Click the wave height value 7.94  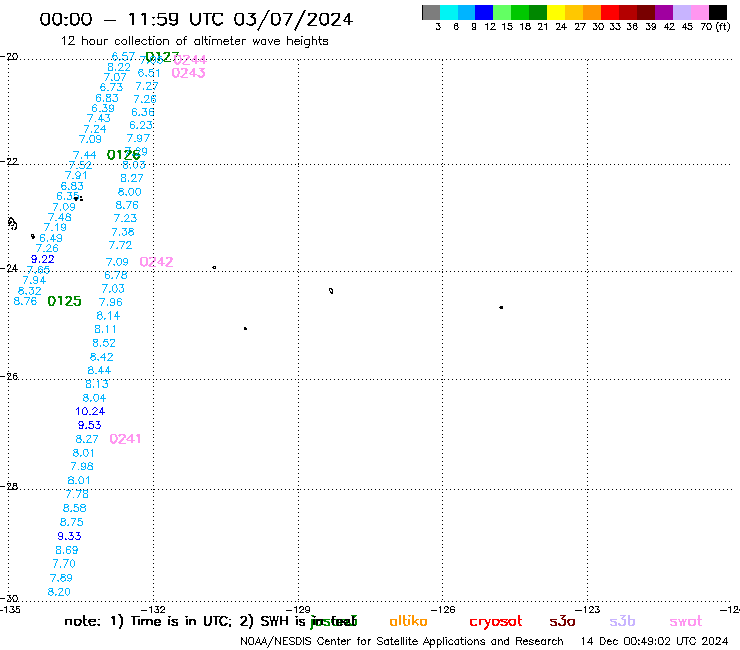tap(34, 280)
